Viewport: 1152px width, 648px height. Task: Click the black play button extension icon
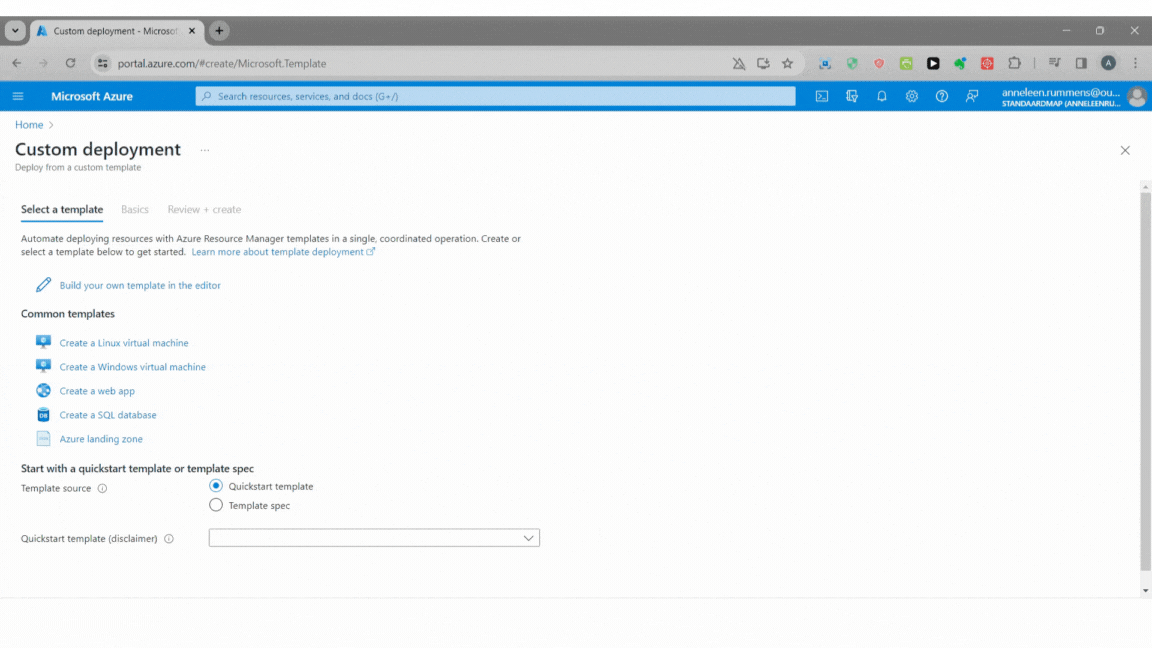[x=933, y=64]
